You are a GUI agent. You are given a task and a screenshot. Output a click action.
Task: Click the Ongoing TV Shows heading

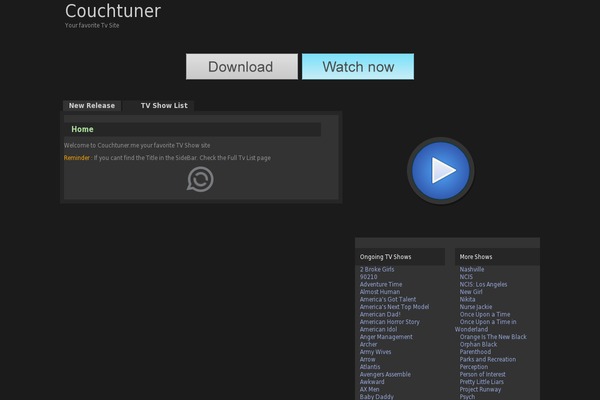(385, 257)
